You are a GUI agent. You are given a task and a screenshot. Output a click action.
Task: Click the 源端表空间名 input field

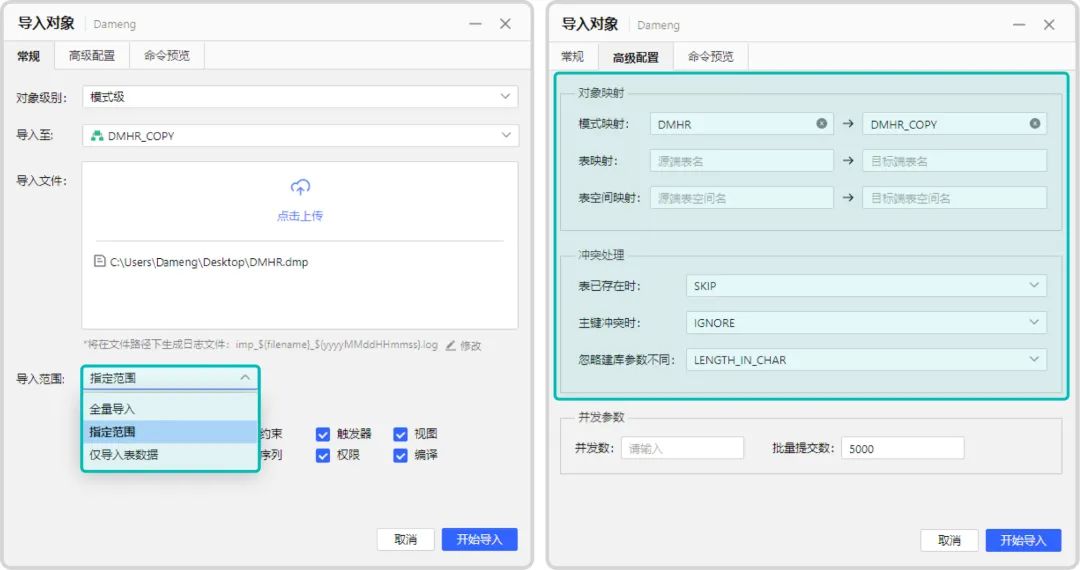pyautogui.click(x=742, y=198)
